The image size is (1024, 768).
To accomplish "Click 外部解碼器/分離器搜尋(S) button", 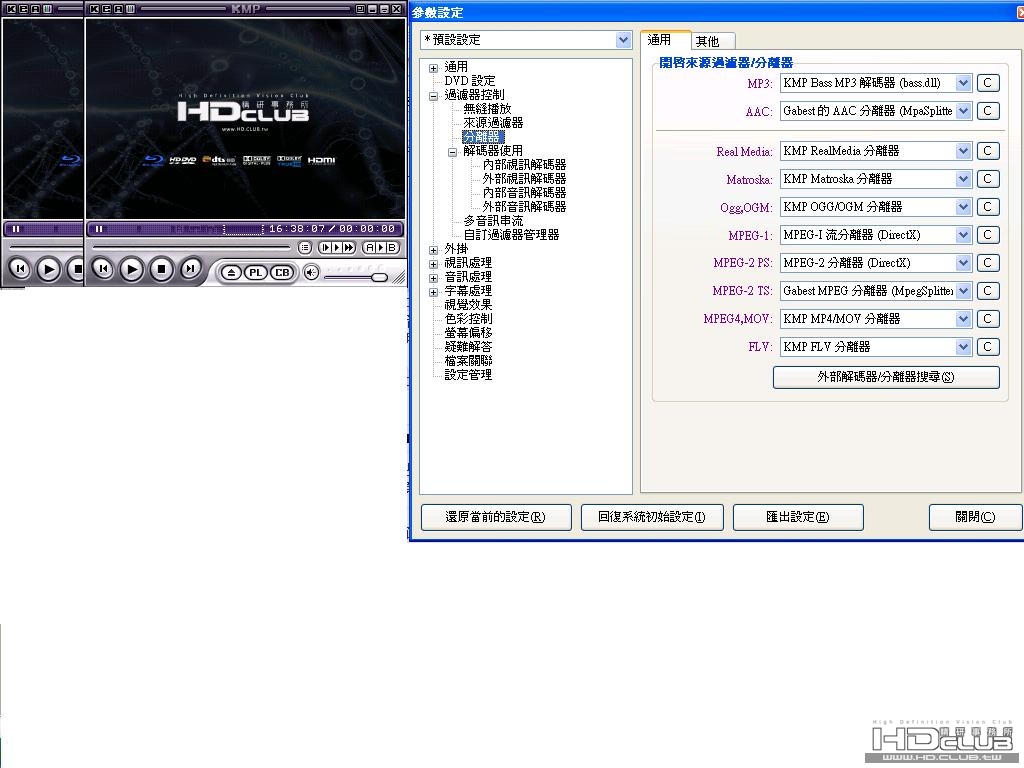I will tap(886, 377).
